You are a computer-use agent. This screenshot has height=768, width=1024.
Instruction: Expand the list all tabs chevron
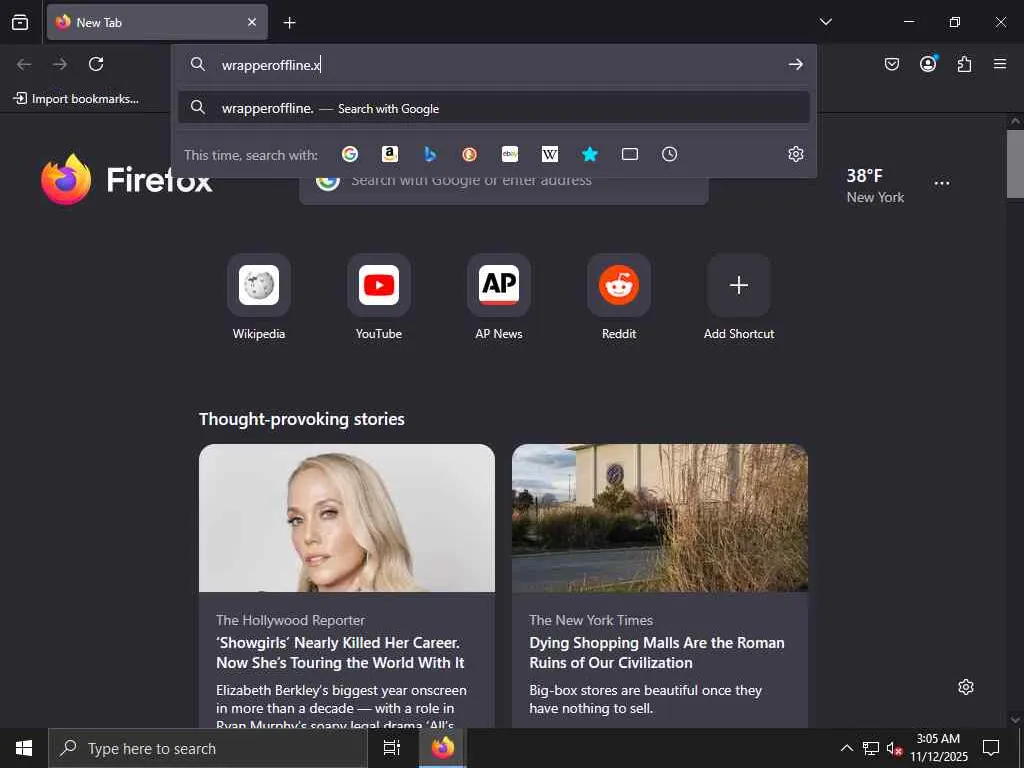coord(825,22)
